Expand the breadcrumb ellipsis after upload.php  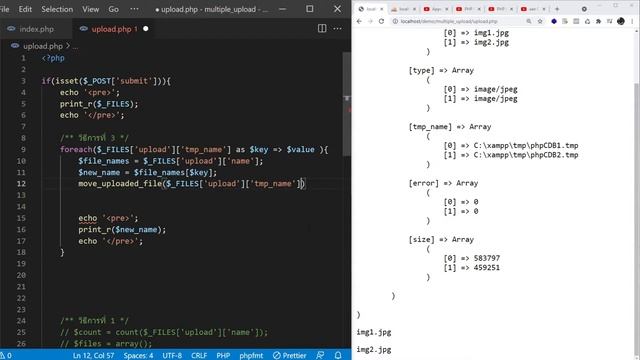76,47
